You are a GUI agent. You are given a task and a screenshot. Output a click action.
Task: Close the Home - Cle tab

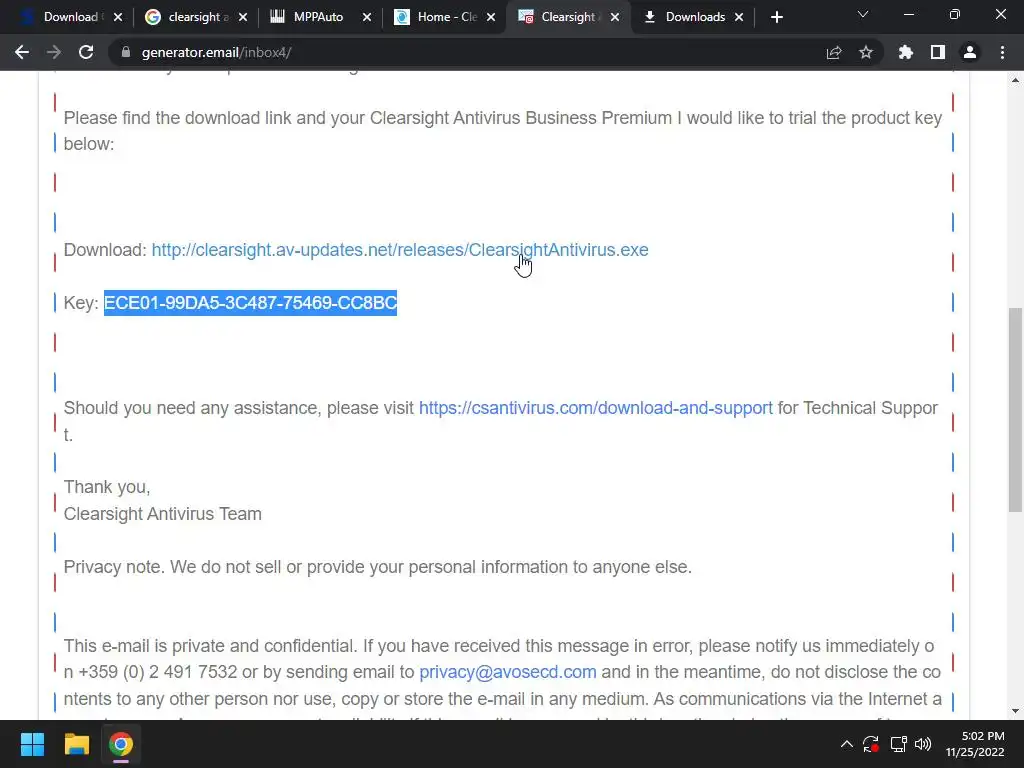(491, 17)
